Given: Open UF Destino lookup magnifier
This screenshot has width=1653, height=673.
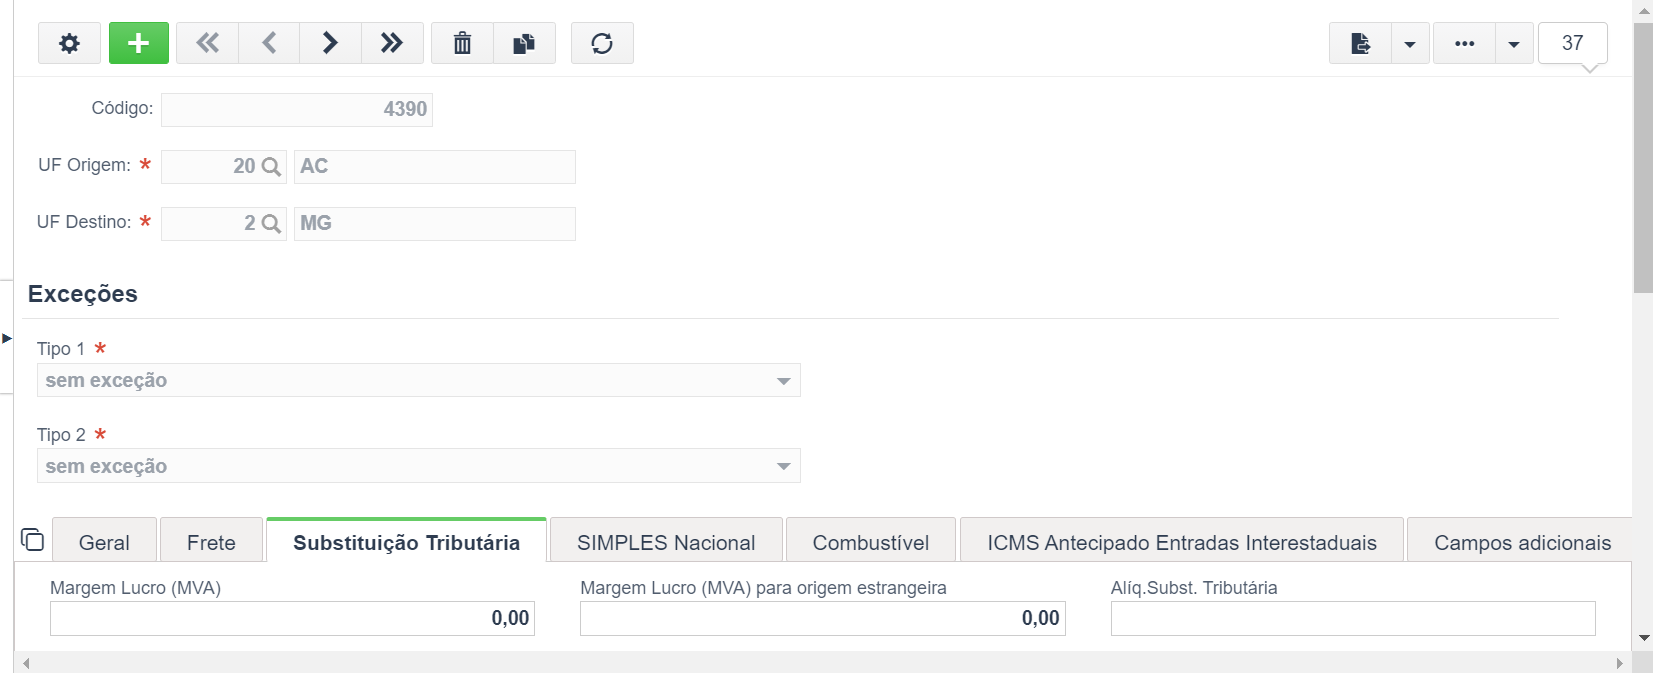Looking at the screenshot, I should 271,224.
